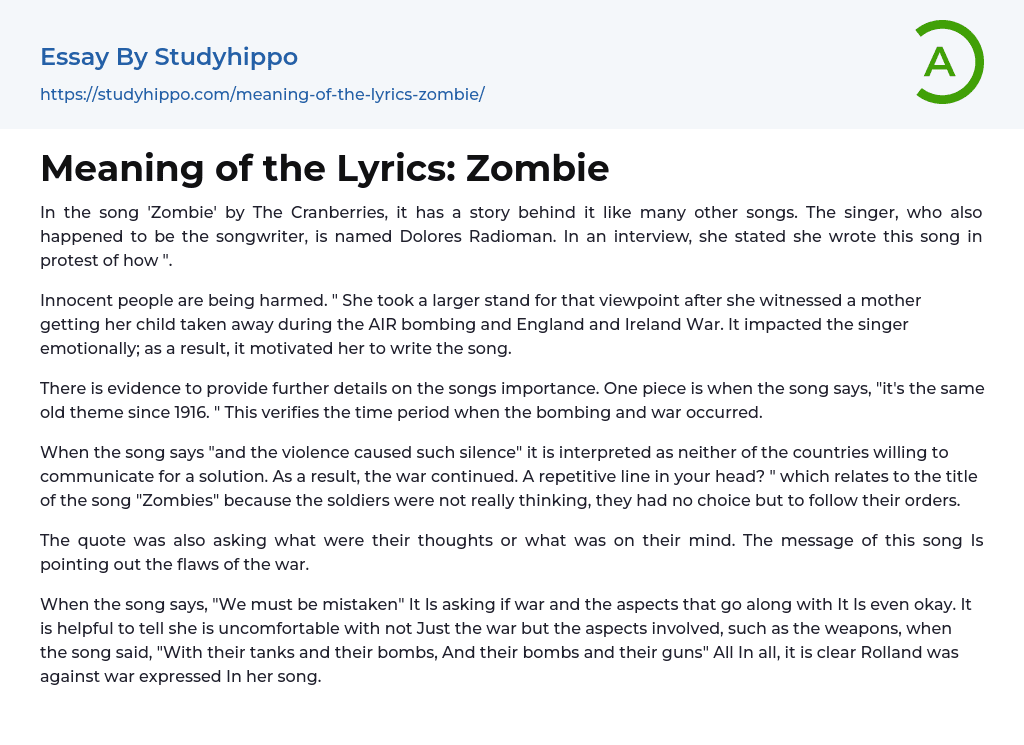The image size is (1024, 745).
Task: Click the paragraph starting 'The quote was also asking'
Action: pyautogui.click(x=511, y=552)
